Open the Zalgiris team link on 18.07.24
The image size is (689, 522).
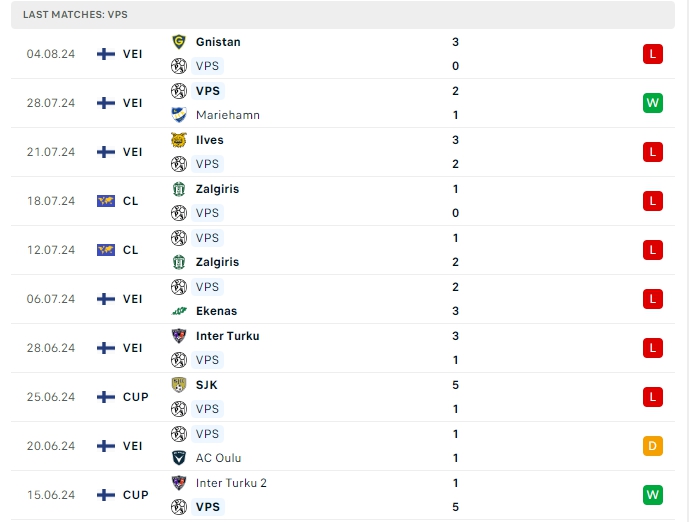[x=217, y=189]
